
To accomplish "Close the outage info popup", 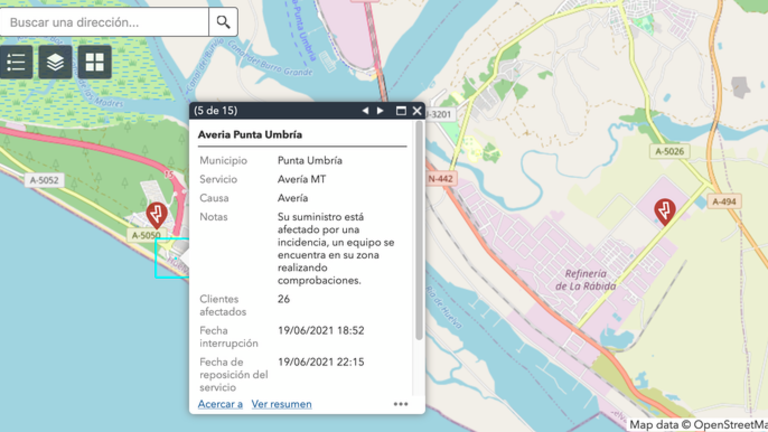I will pos(417,110).
